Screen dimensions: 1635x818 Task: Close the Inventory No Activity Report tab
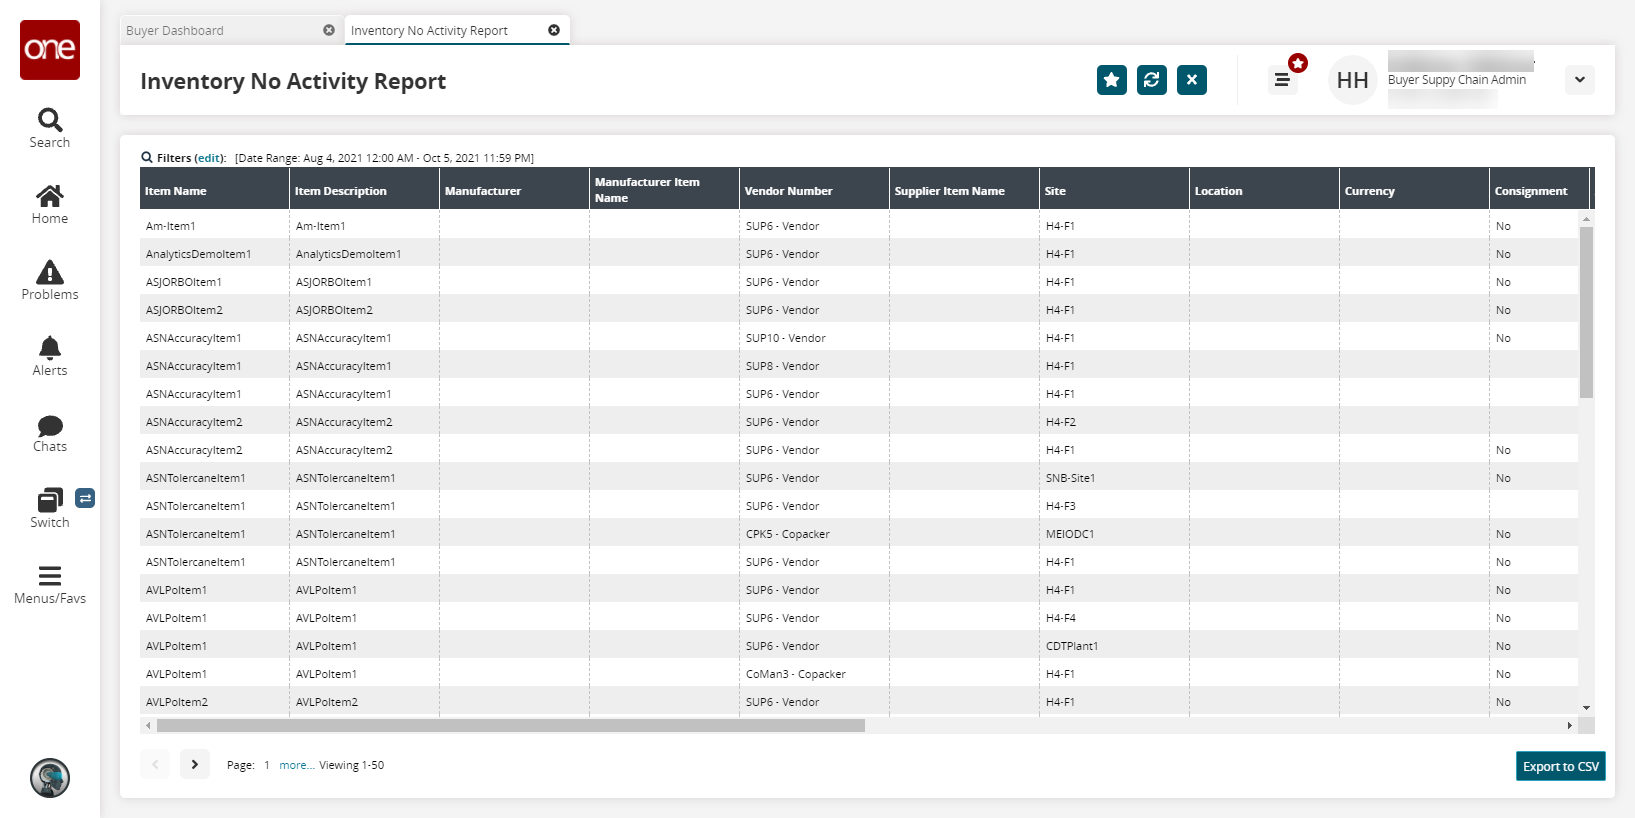coord(554,30)
